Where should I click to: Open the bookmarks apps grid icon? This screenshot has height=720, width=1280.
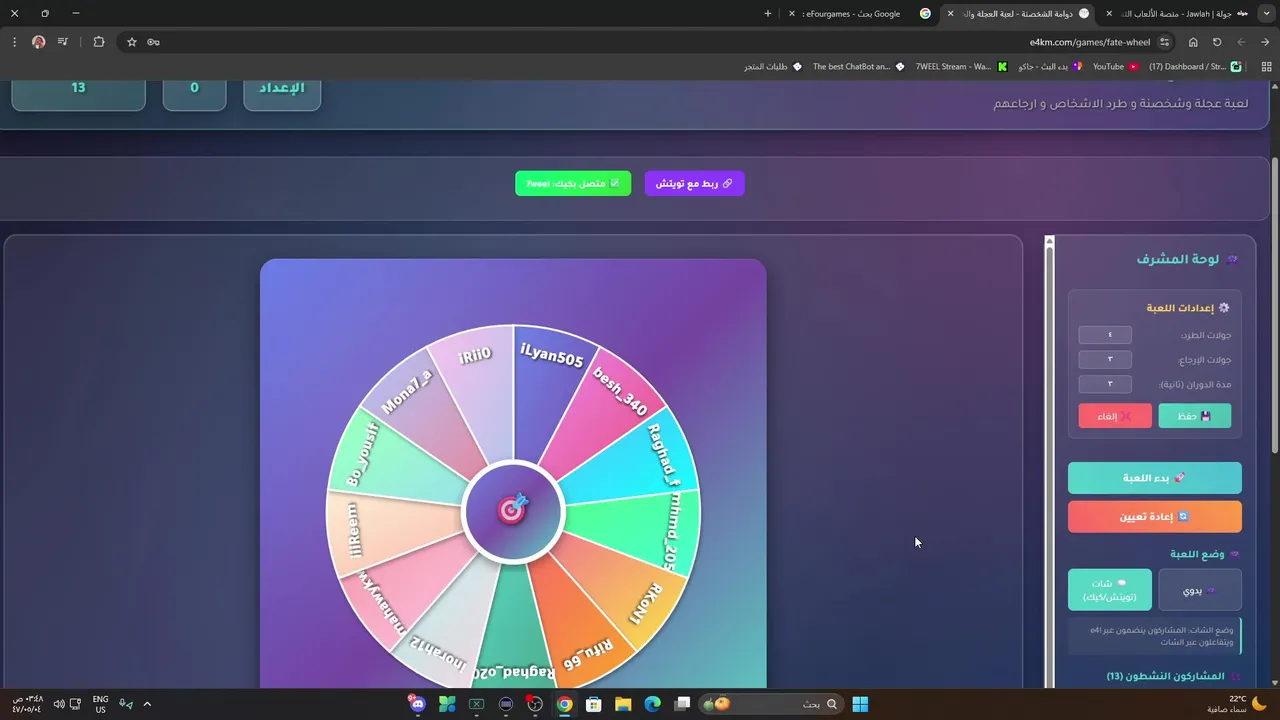1265,67
